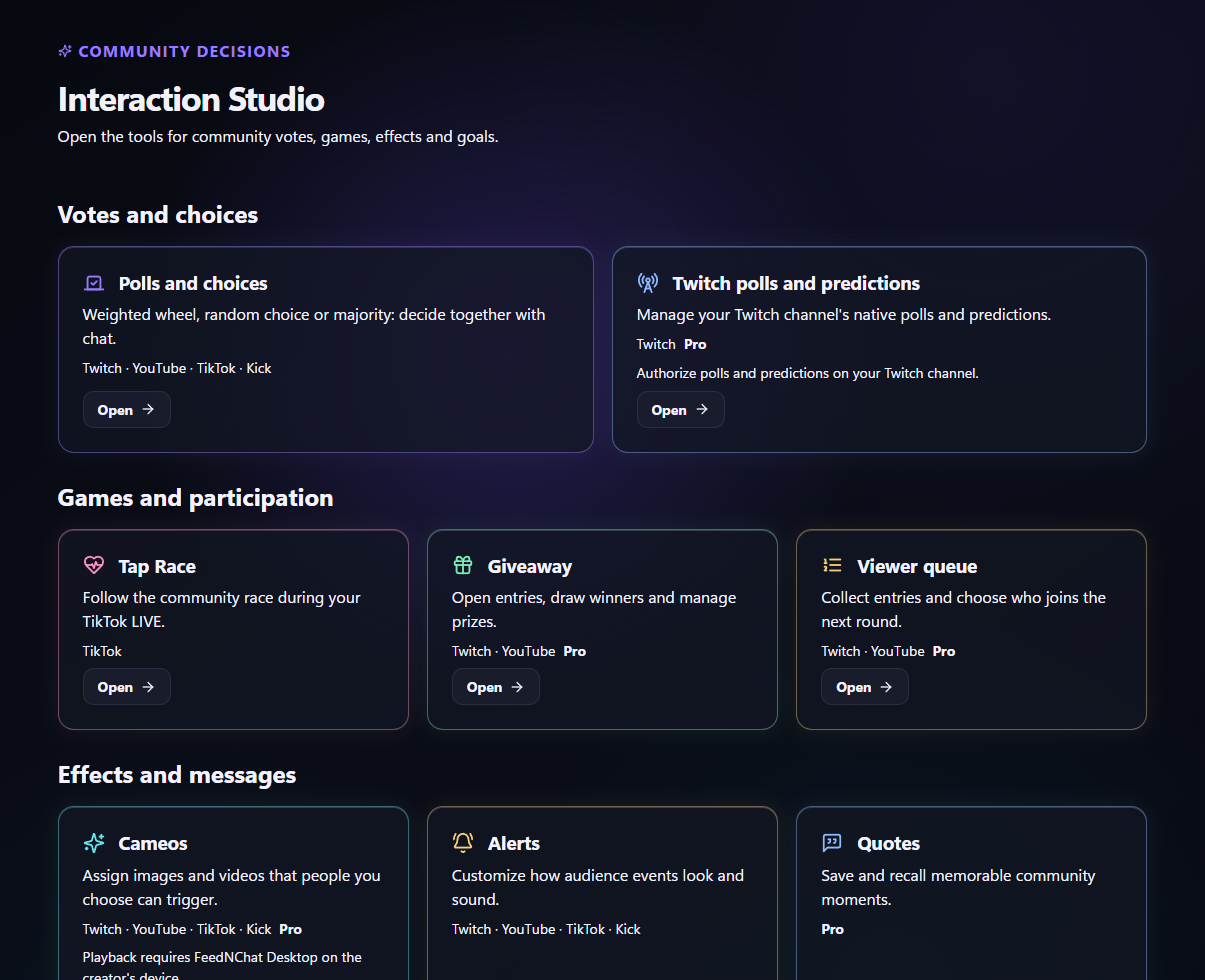
Task: Click 'Collect entries and choose who joins' text
Action: [x=963, y=609]
